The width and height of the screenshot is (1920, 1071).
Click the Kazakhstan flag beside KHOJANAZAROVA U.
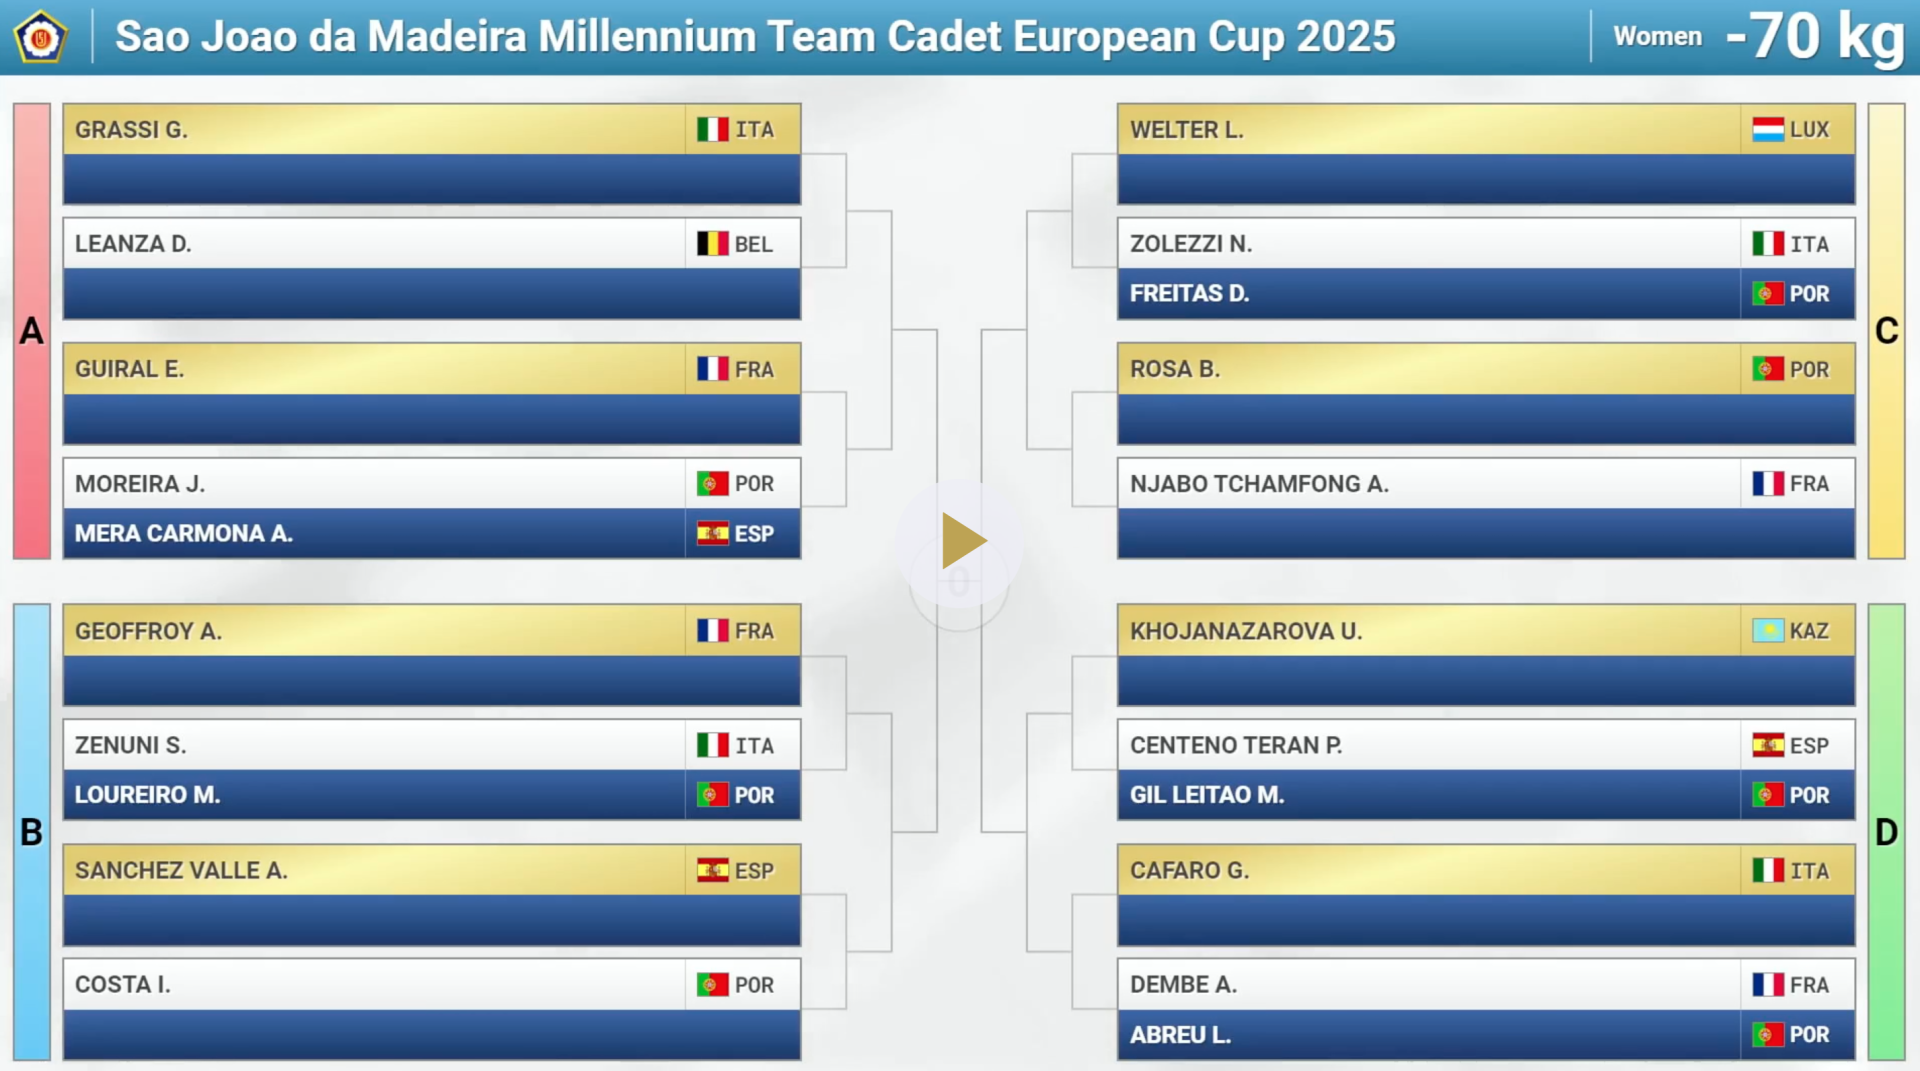pyautogui.click(x=1768, y=631)
